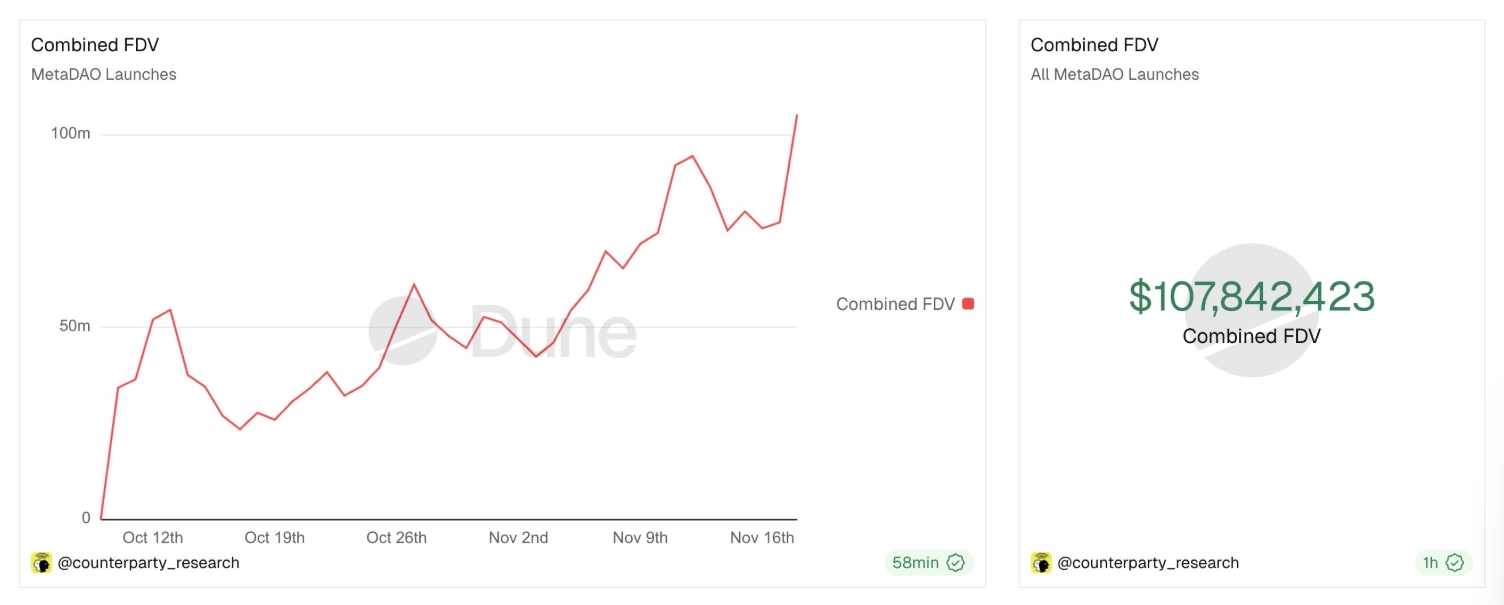The height and width of the screenshot is (605, 1504).
Task: Click the counterparty_research avatar icon on left chart
Action: tap(41, 563)
